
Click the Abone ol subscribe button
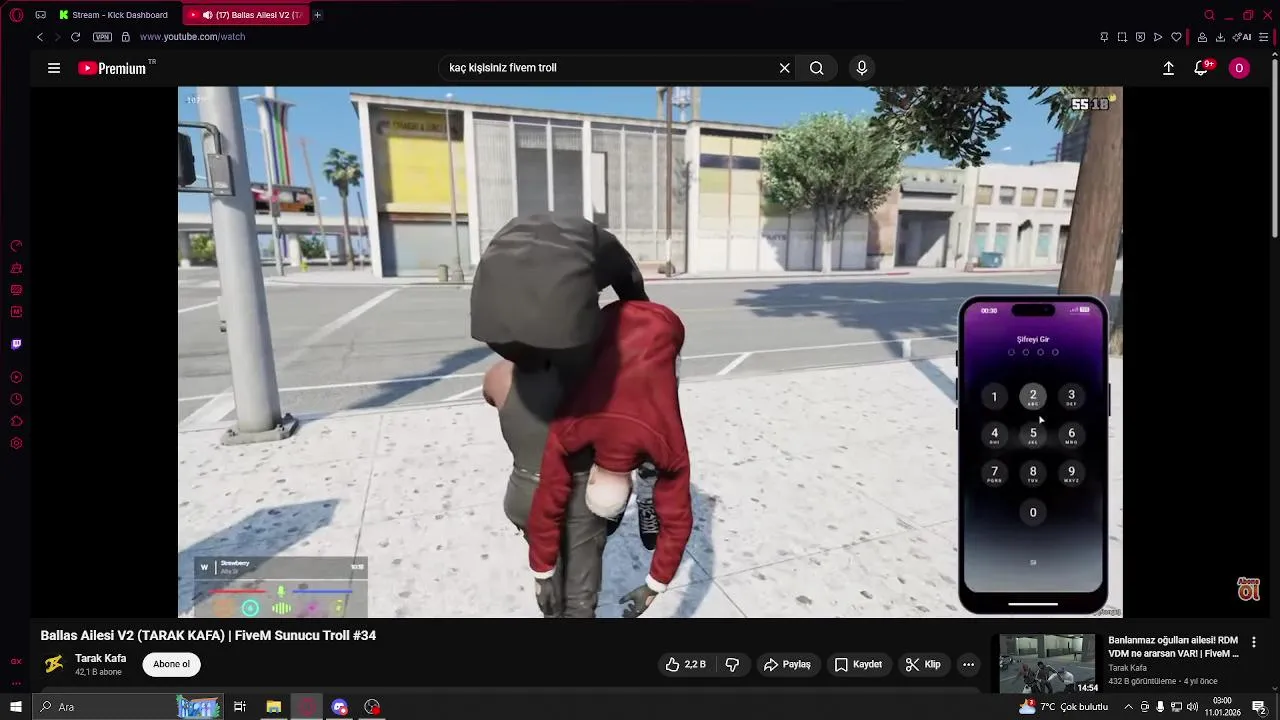point(171,664)
